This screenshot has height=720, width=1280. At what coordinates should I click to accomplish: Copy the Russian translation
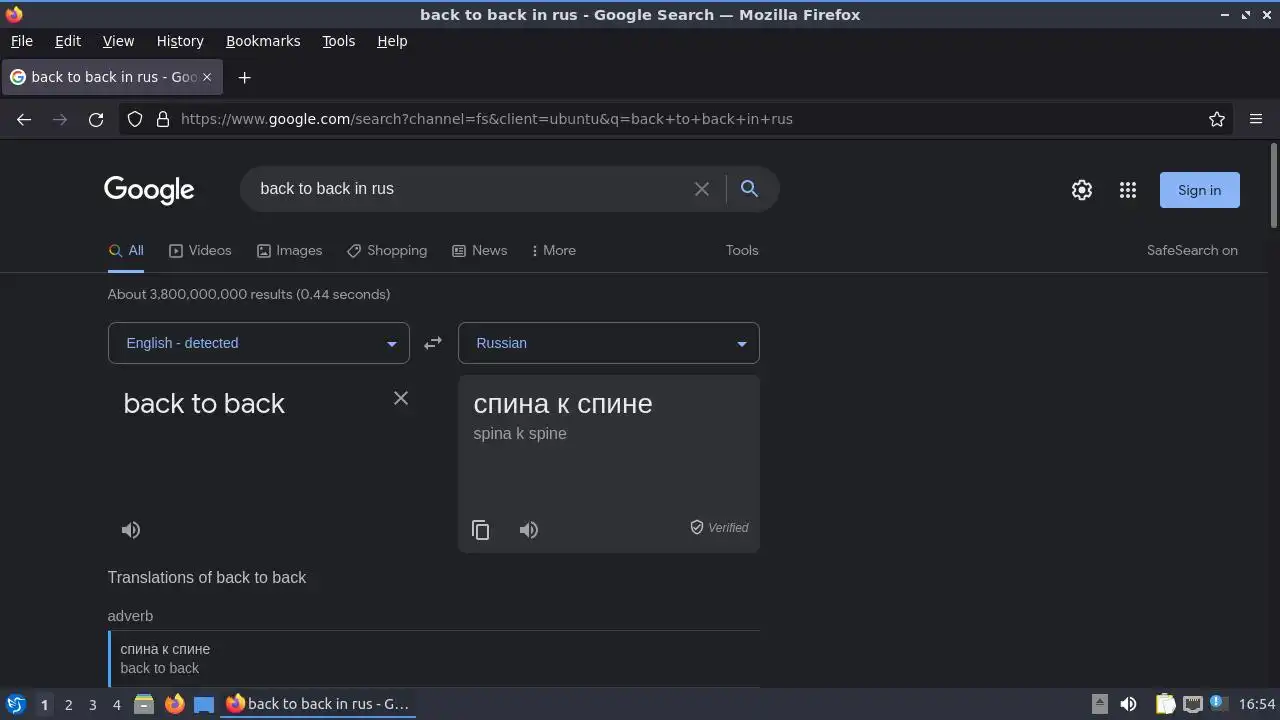point(481,530)
